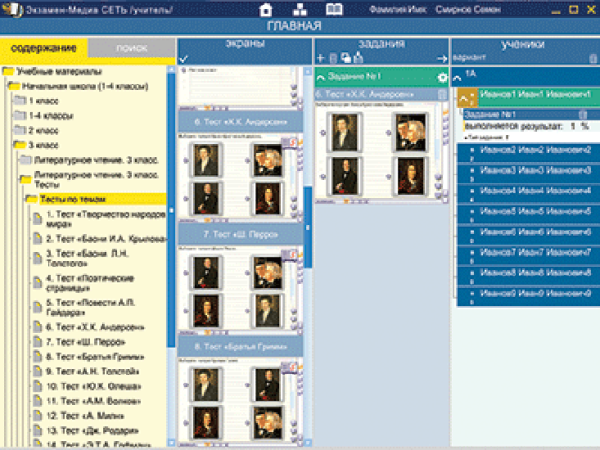Click the Home icon in top bar

pyautogui.click(x=266, y=9)
